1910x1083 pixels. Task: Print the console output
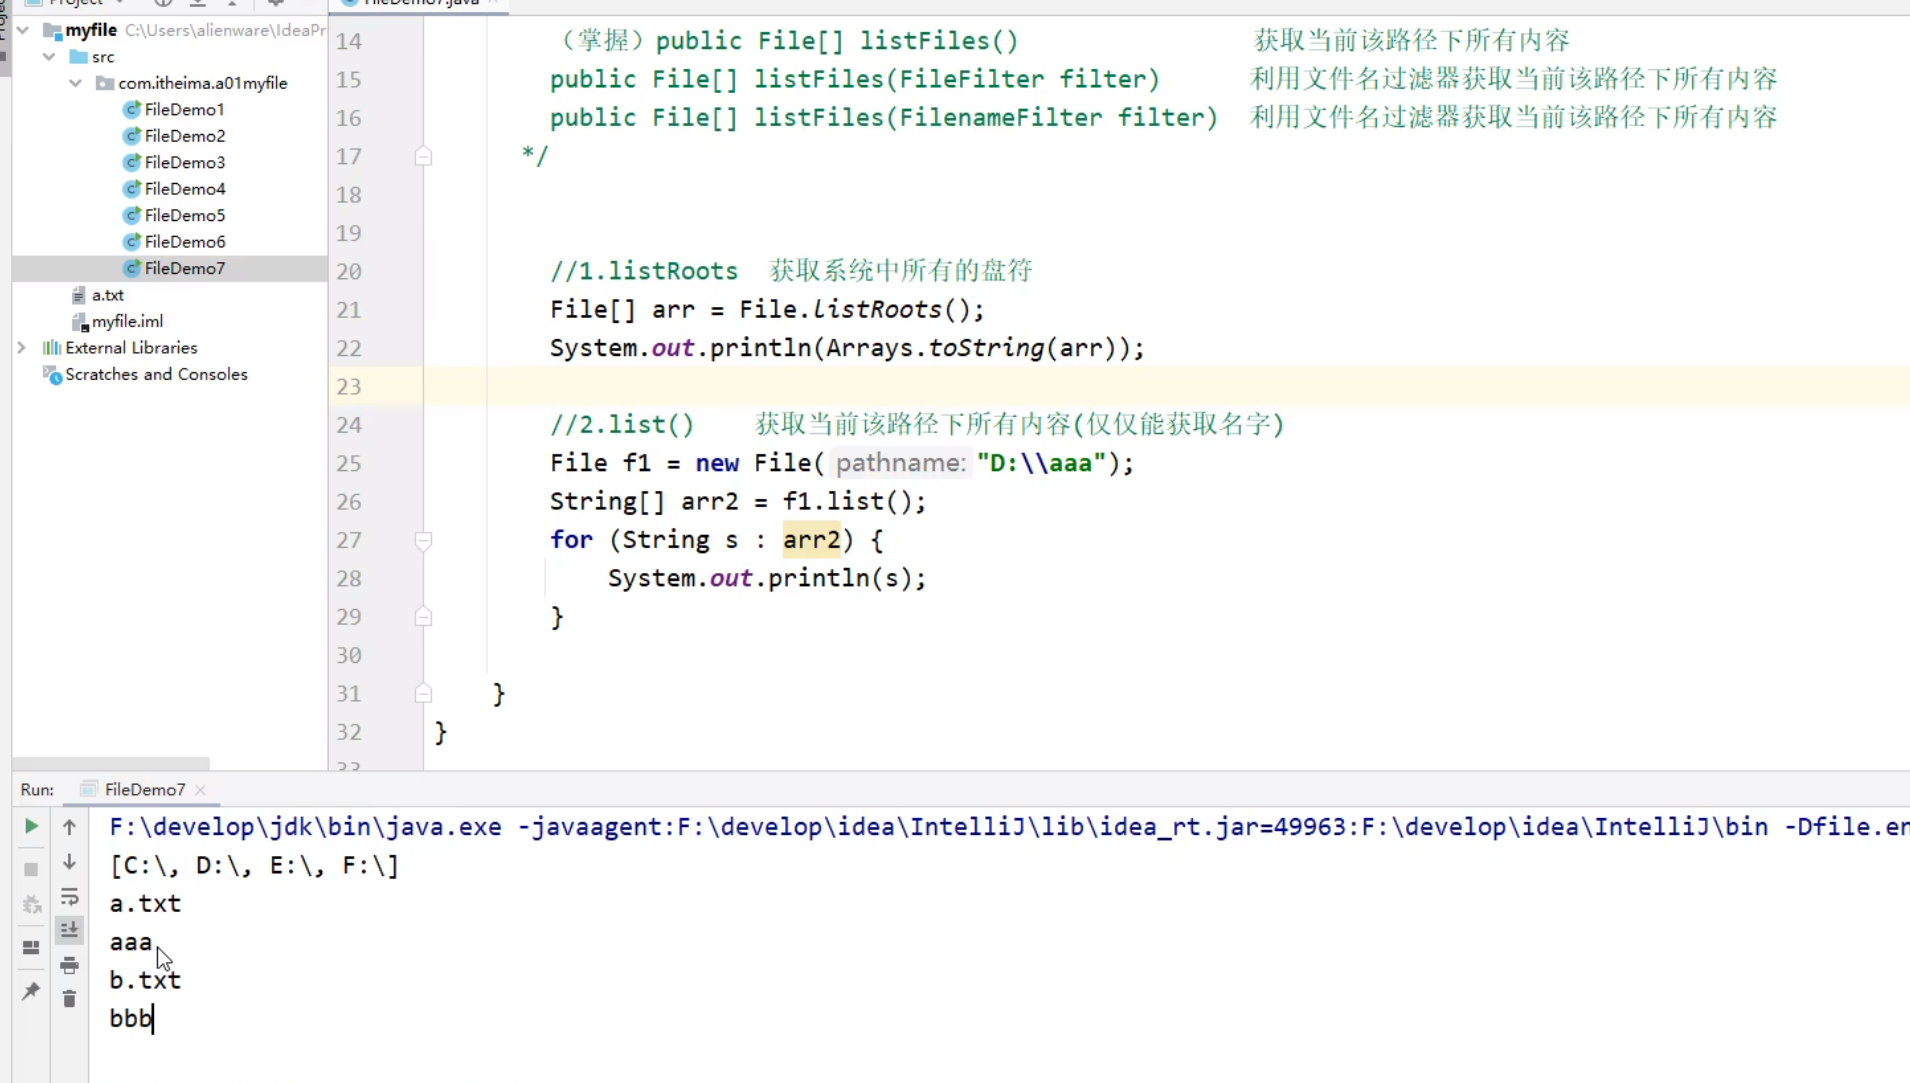69,966
